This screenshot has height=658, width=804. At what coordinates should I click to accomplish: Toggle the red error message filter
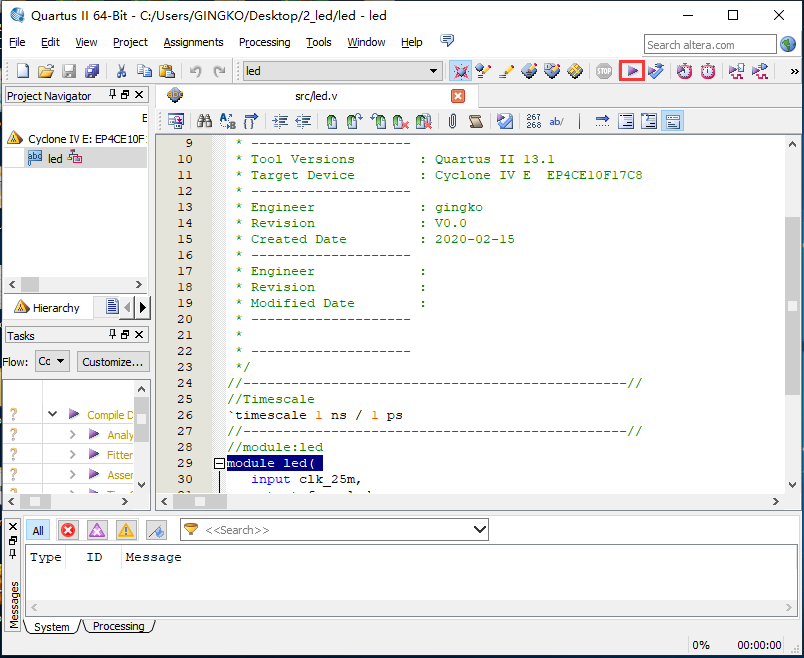(68, 530)
